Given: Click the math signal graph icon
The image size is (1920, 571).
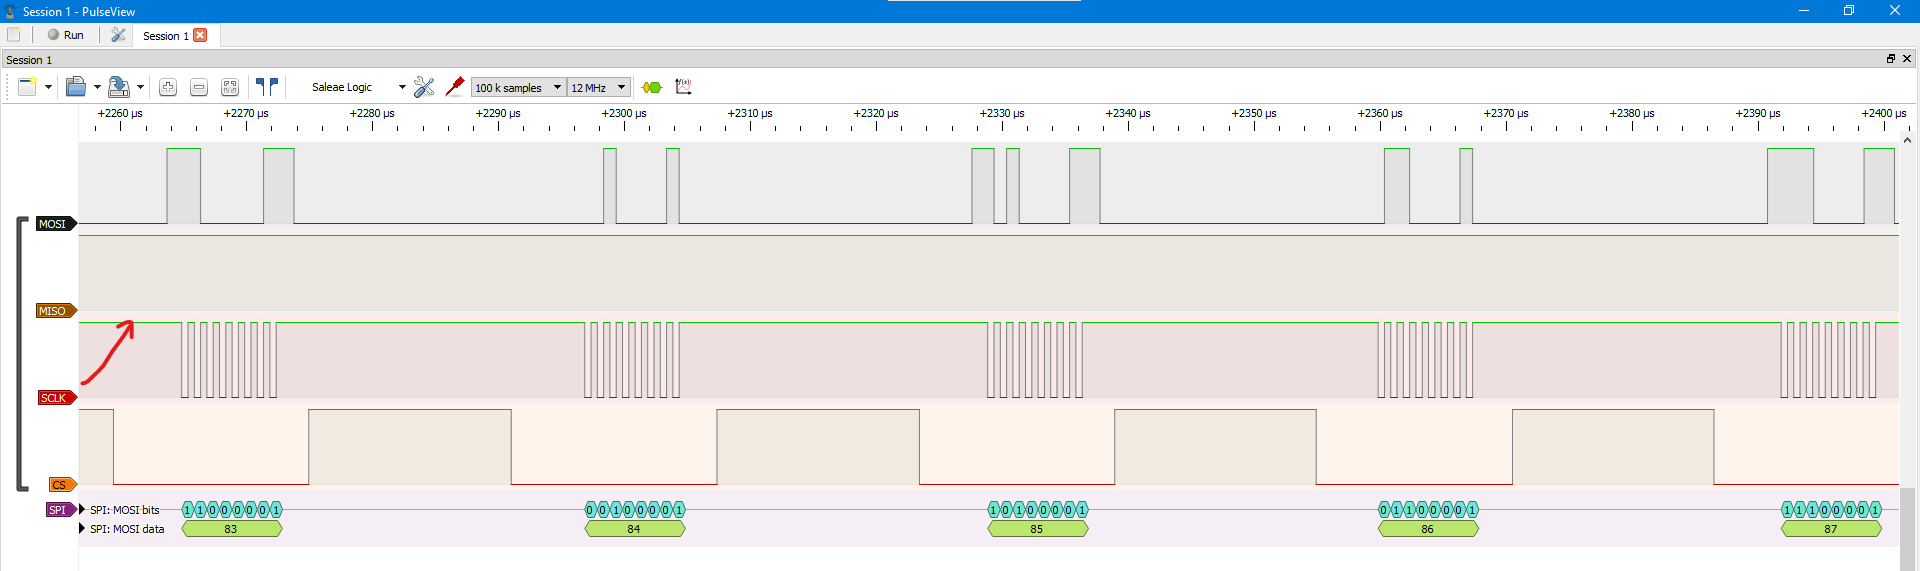Looking at the screenshot, I should pyautogui.click(x=684, y=87).
